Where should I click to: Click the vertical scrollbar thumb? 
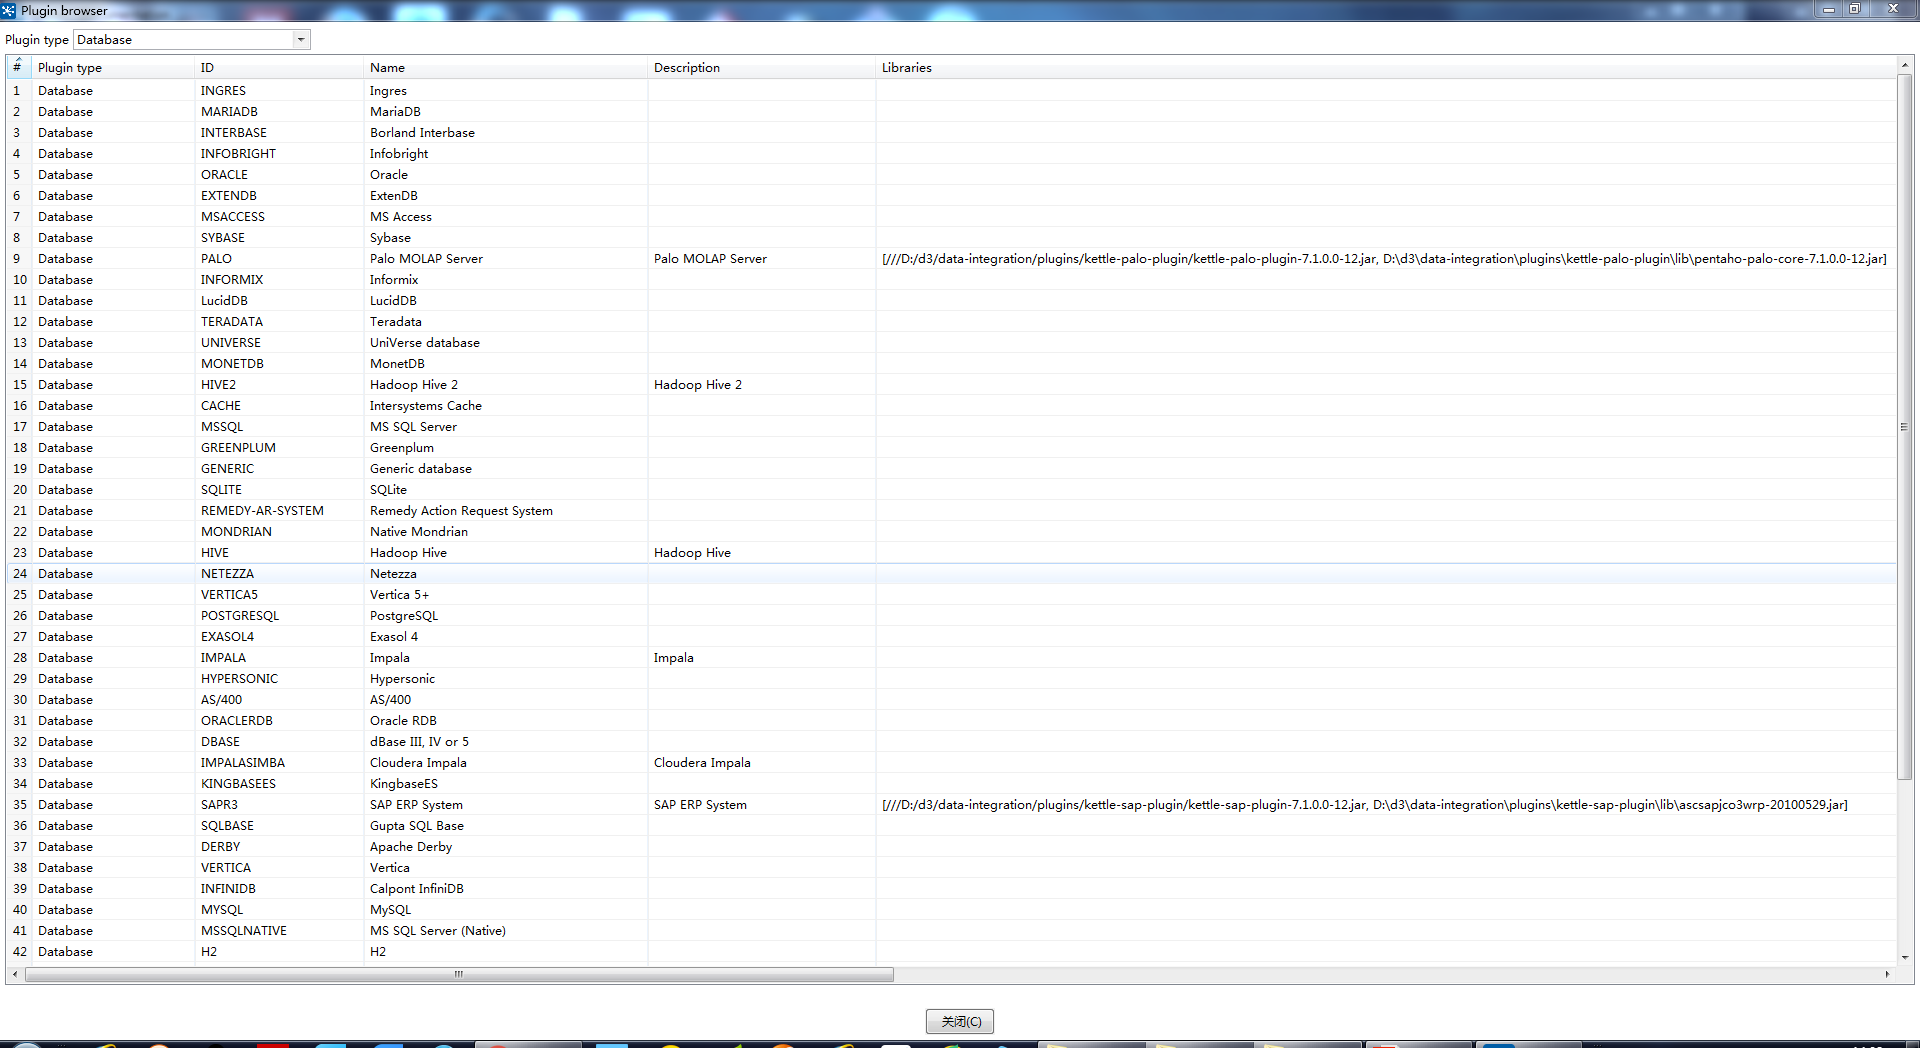pyautogui.click(x=1904, y=426)
